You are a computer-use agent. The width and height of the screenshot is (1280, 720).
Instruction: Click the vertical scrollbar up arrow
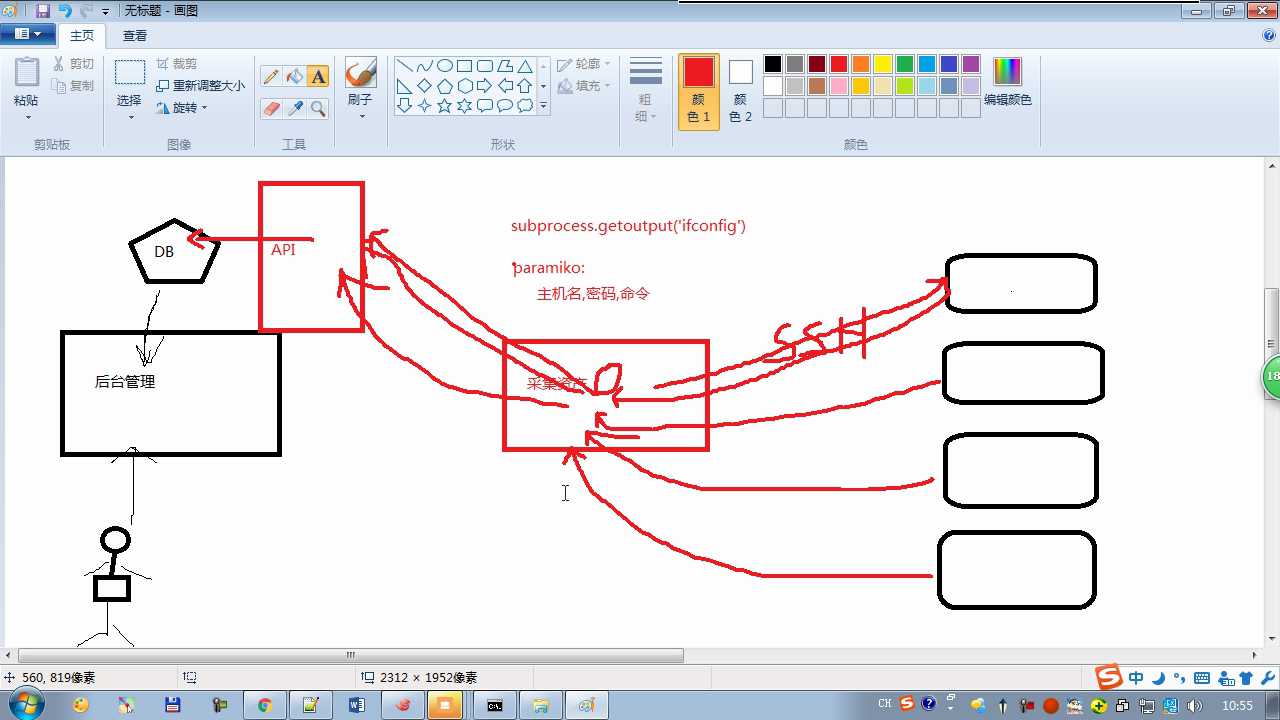[x=1271, y=167]
